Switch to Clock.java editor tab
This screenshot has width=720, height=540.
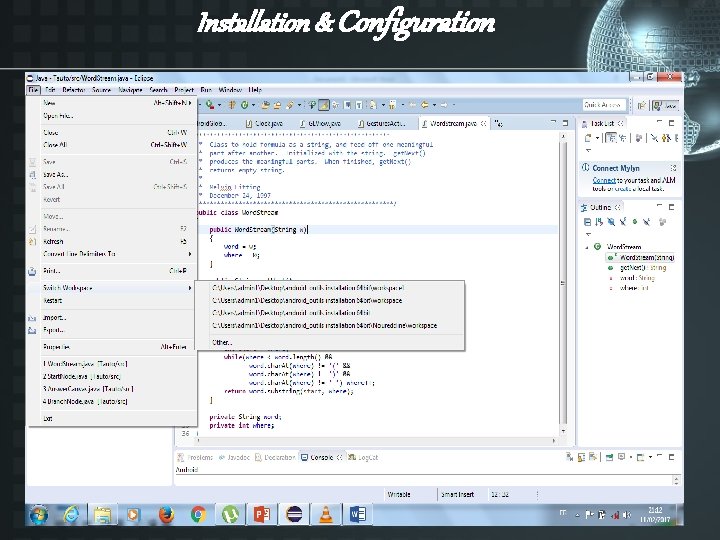pyautogui.click(x=264, y=124)
